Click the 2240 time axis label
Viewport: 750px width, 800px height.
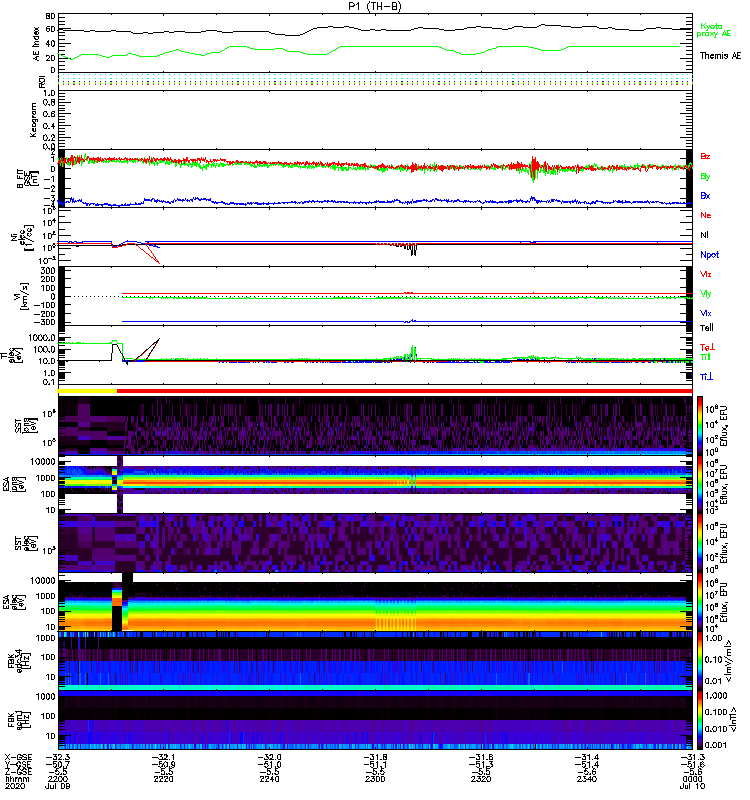click(269, 779)
